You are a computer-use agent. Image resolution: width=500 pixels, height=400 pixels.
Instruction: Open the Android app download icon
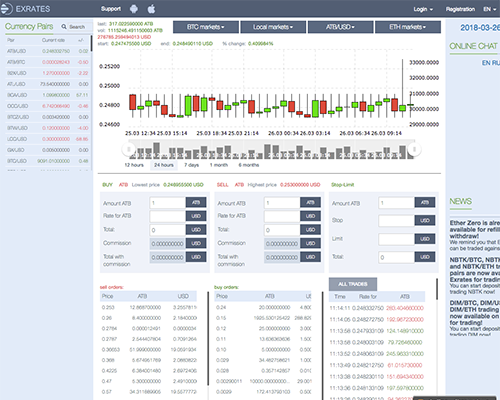pos(134,9)
